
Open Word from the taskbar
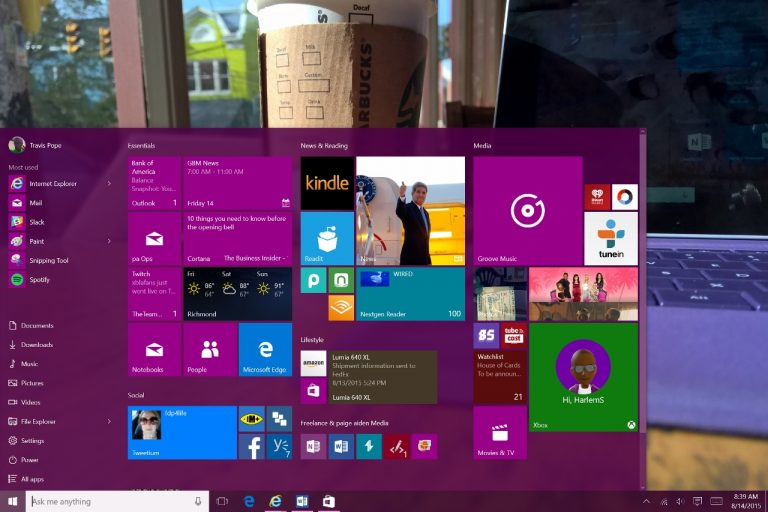pos(302,501)
